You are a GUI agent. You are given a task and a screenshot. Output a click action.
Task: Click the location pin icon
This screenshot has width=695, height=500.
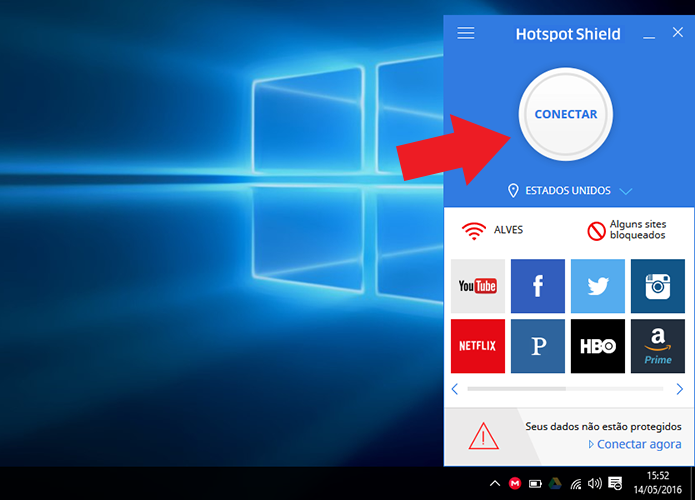[x=513, y=191]
